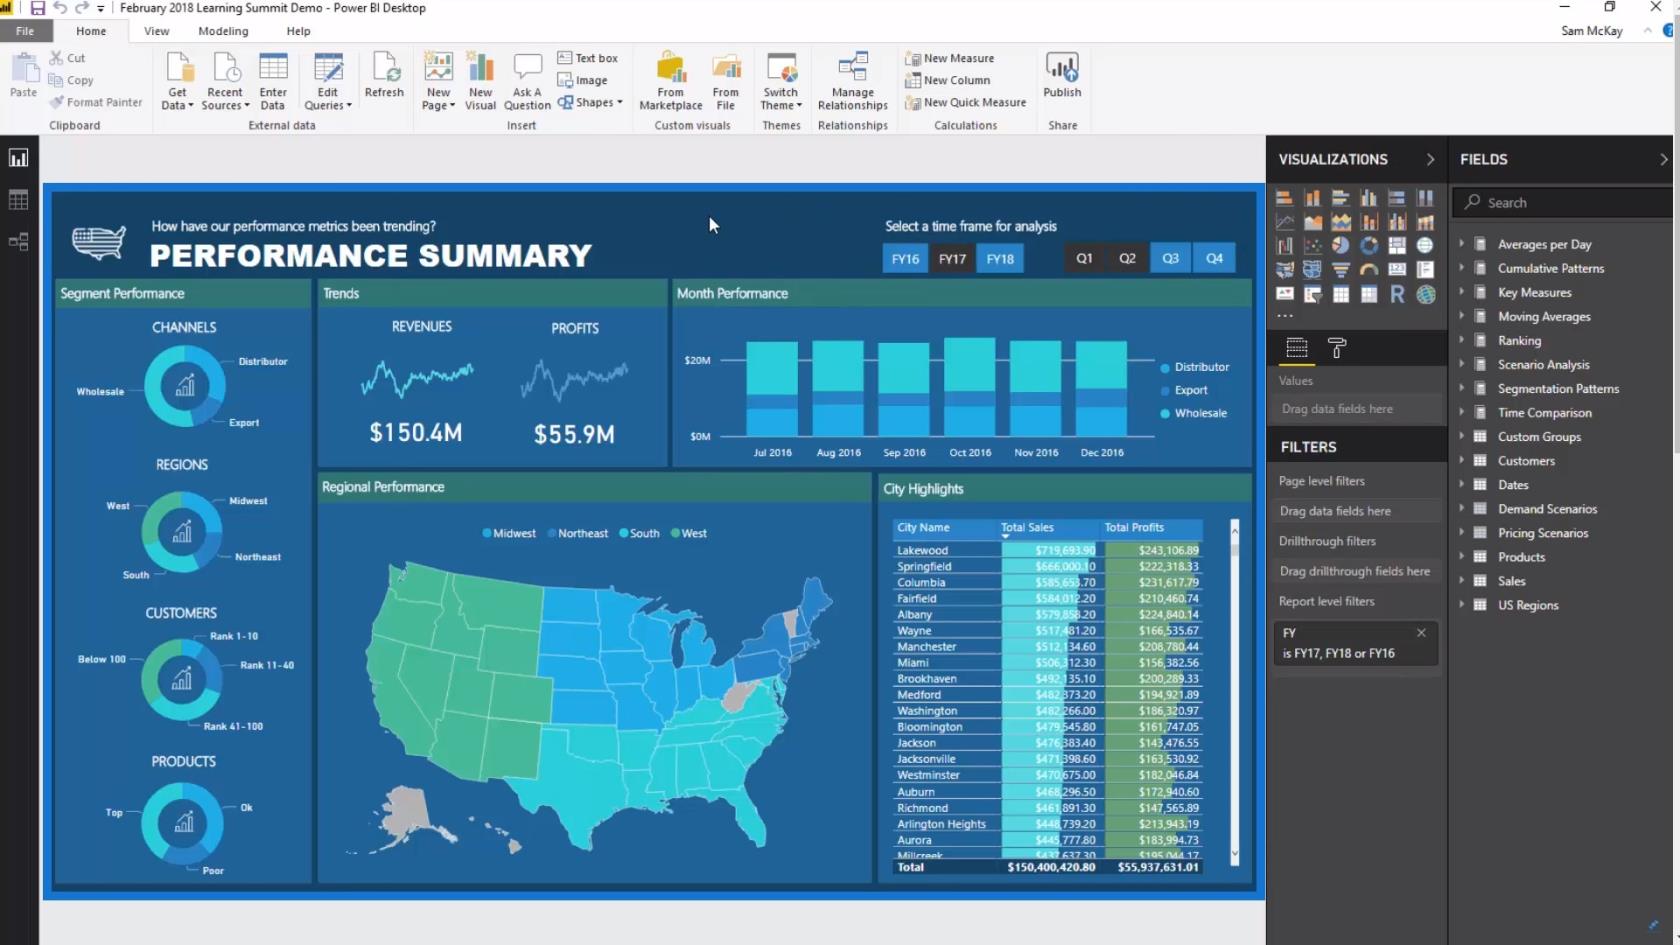Switch to the Modeling ribbon tab

(223, 31)
